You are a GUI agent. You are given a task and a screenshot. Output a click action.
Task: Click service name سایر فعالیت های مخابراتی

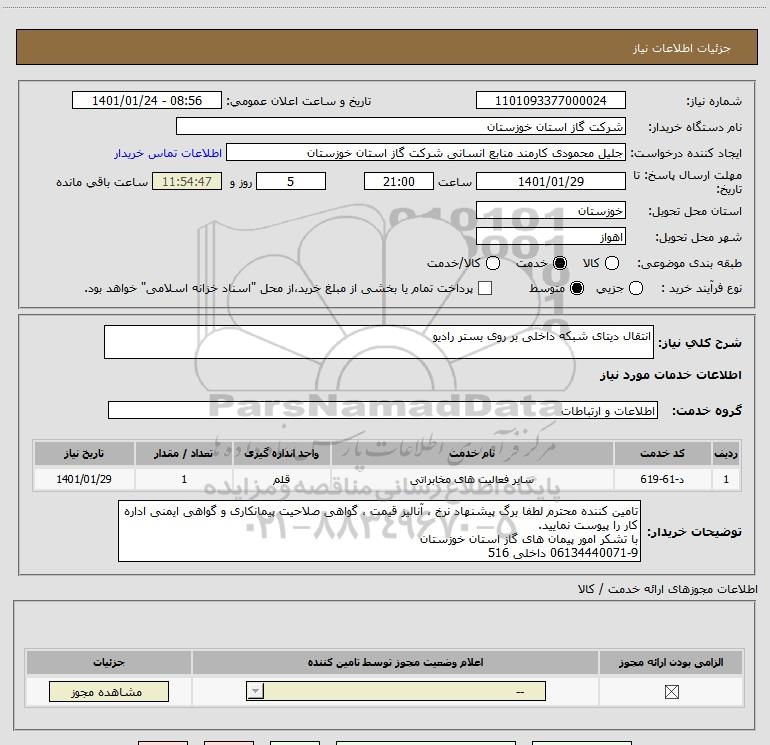click(472, 479)
